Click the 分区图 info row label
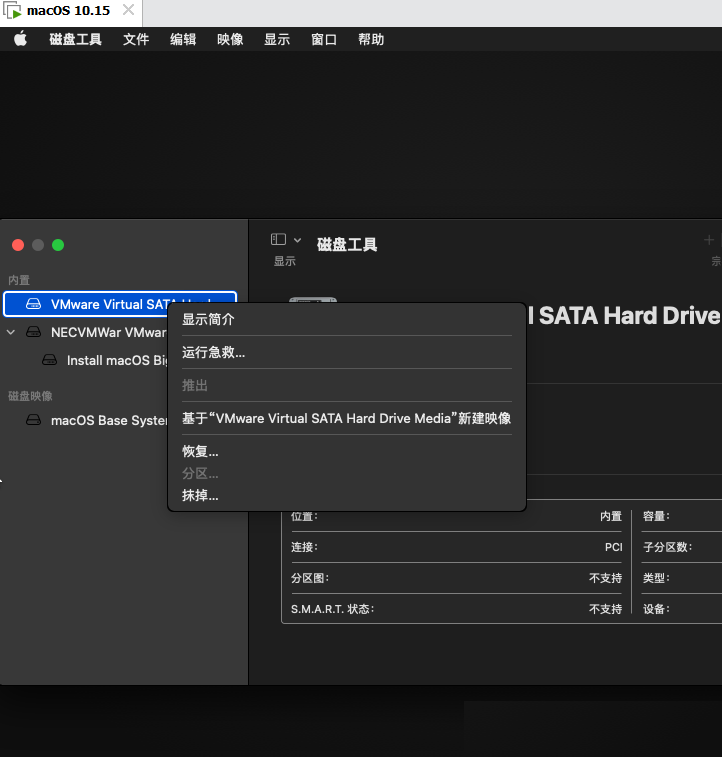This screenshot has width=722, height=757. [x=310, y=578]
